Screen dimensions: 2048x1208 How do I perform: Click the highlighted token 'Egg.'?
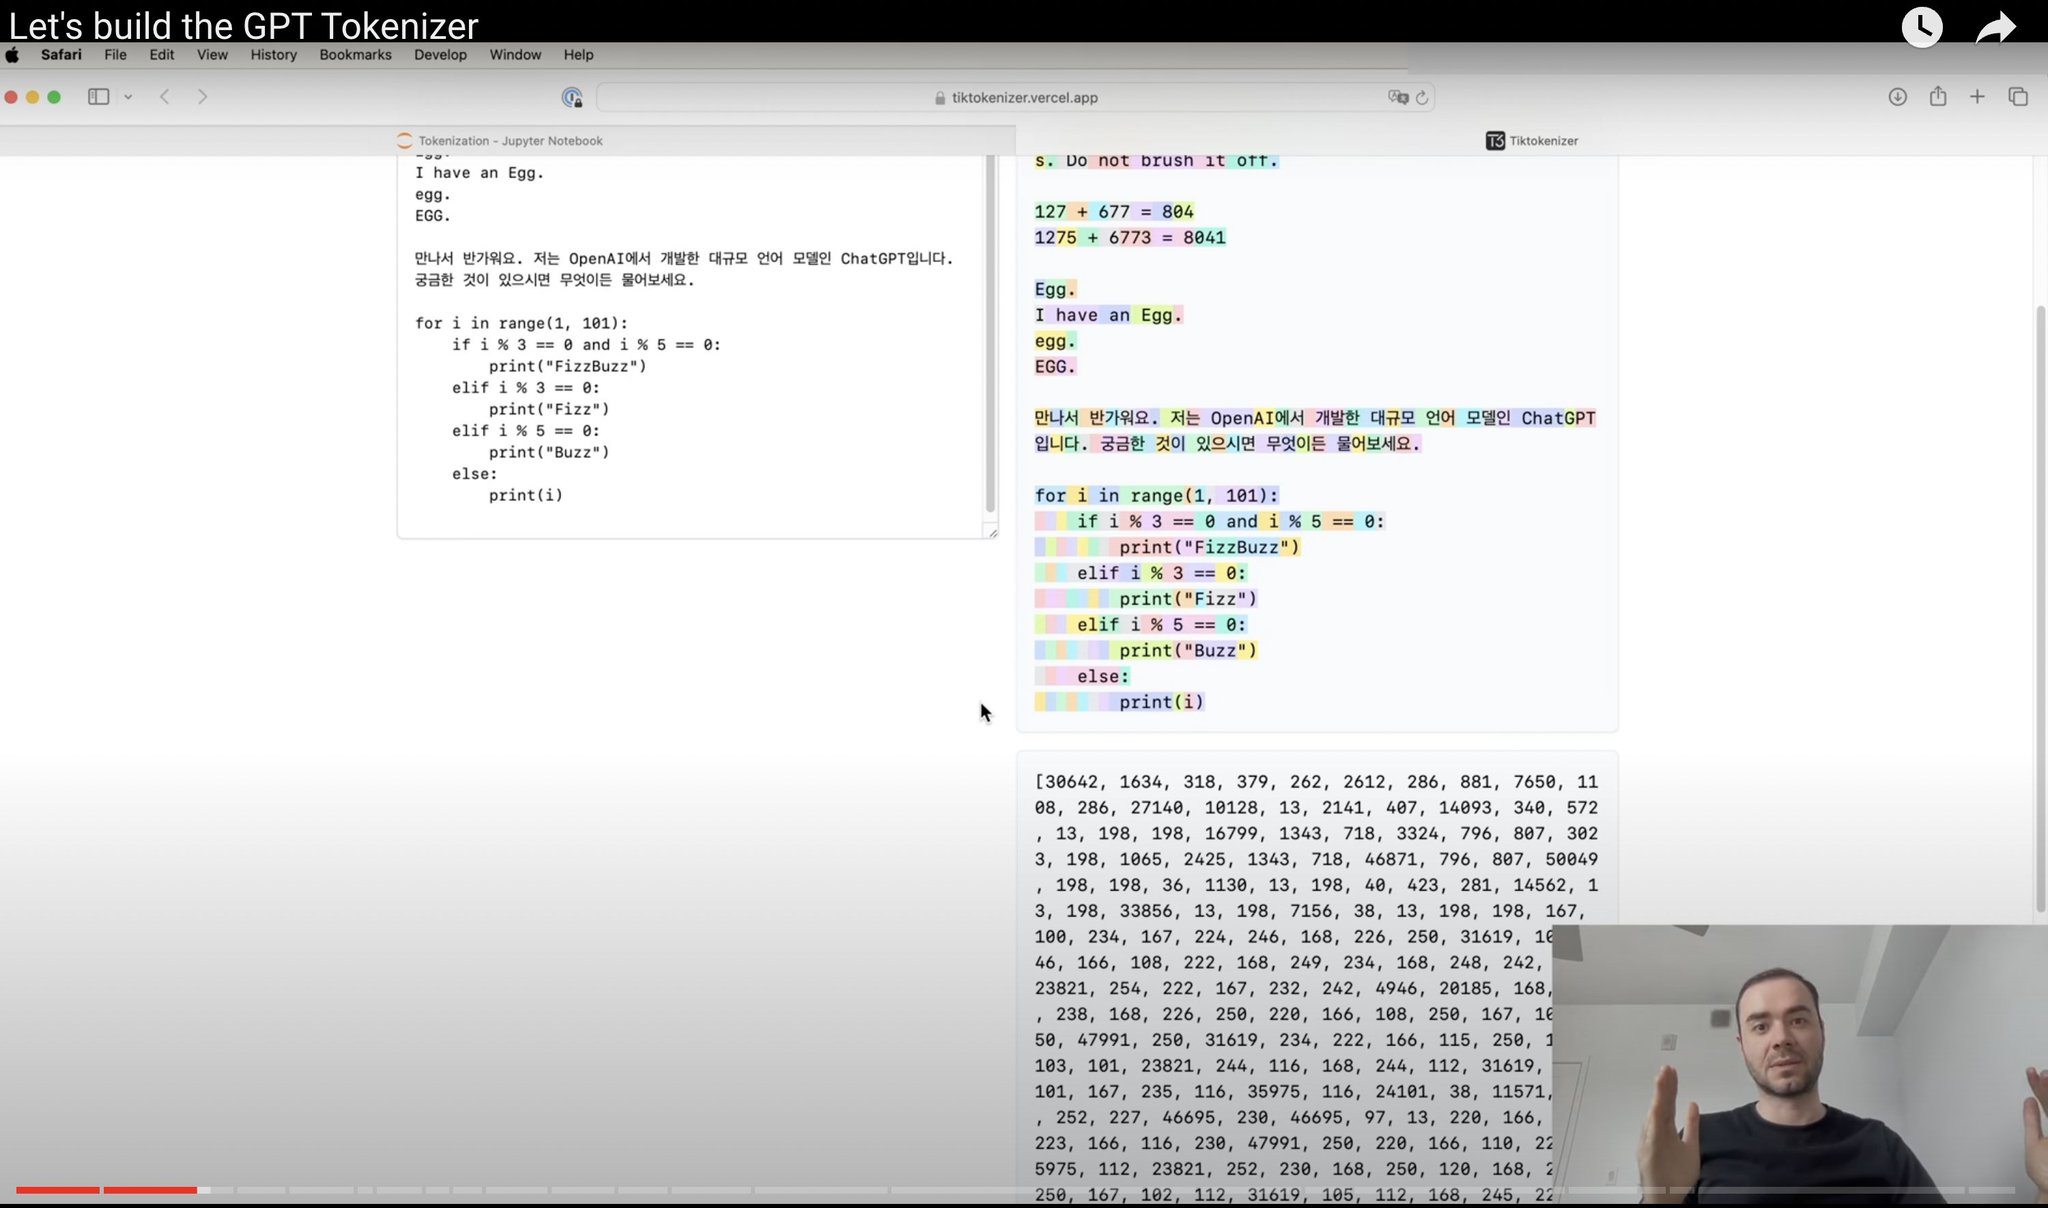[1055, 289]
